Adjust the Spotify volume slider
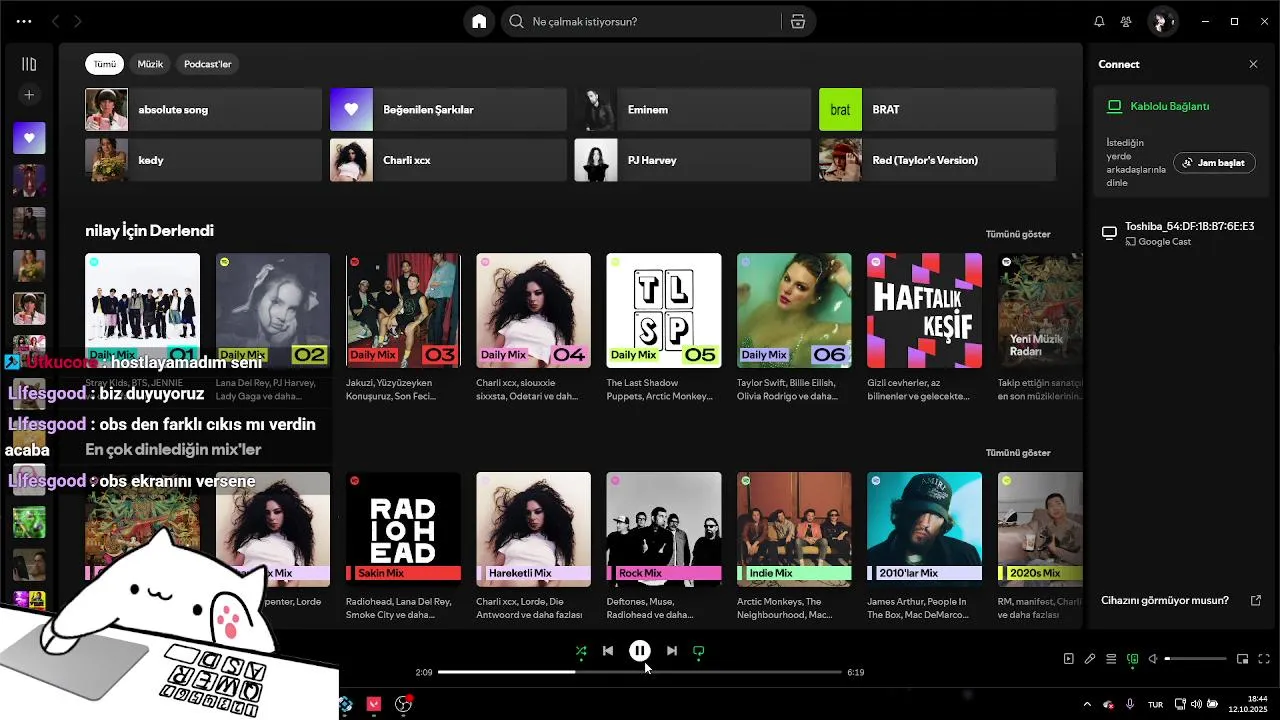Viewport: 1280px width, 720px height. [x=1195, y=659]
